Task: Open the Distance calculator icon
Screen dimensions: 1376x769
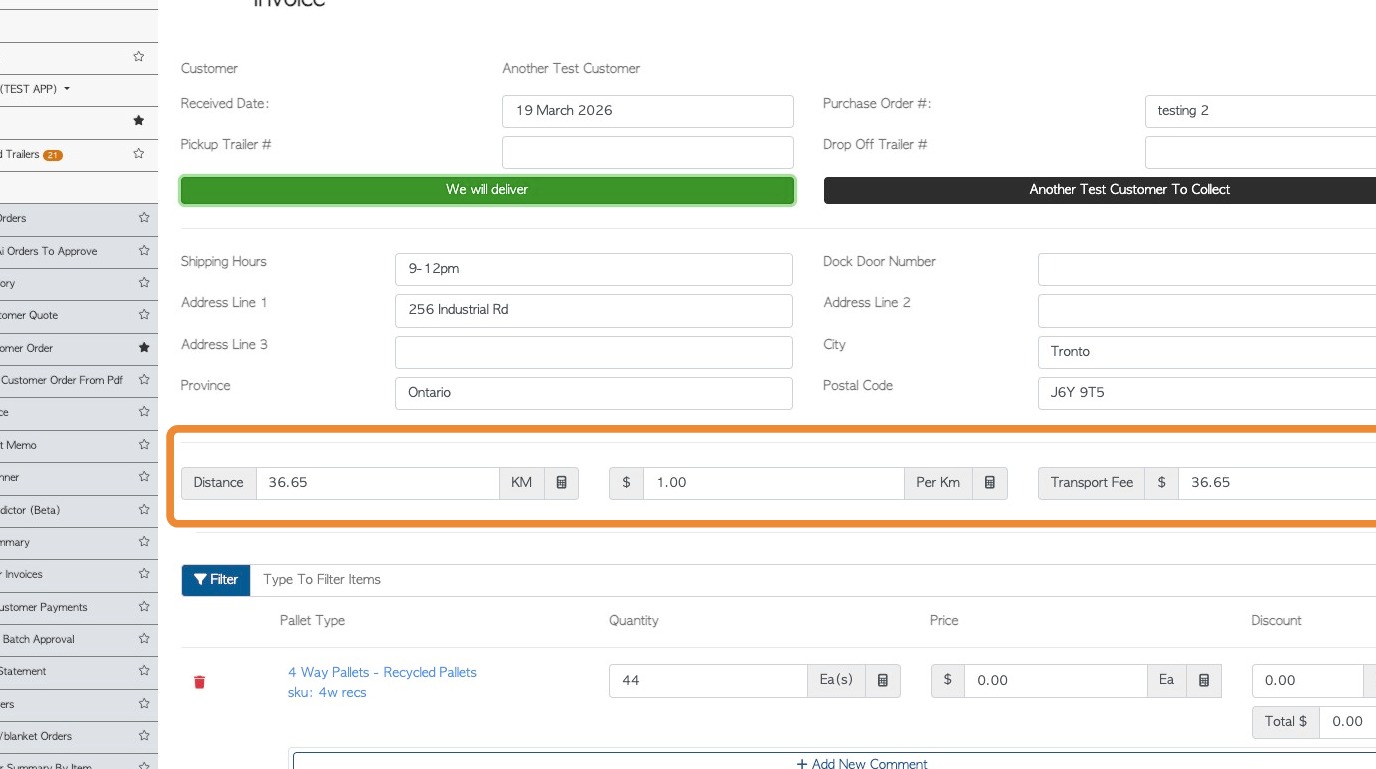Action: coord(561,483)
